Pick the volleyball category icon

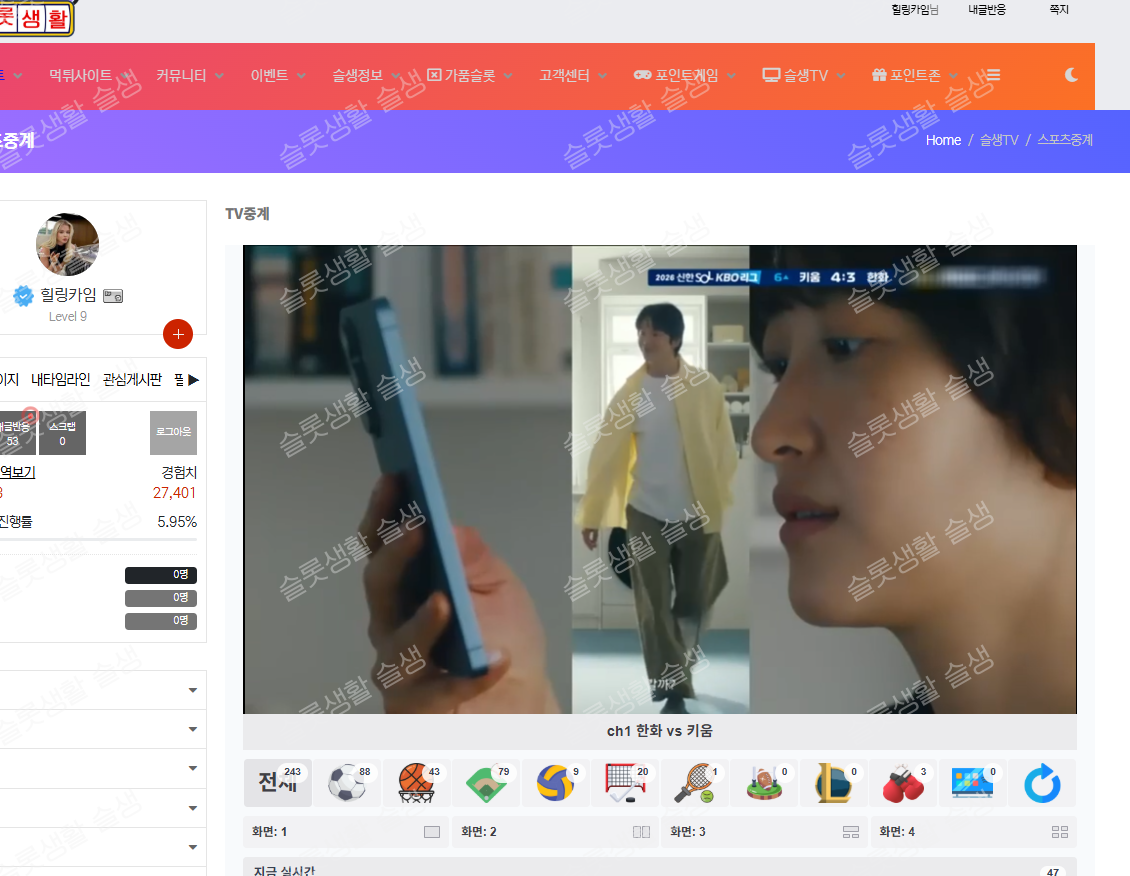tap(555, 783)
